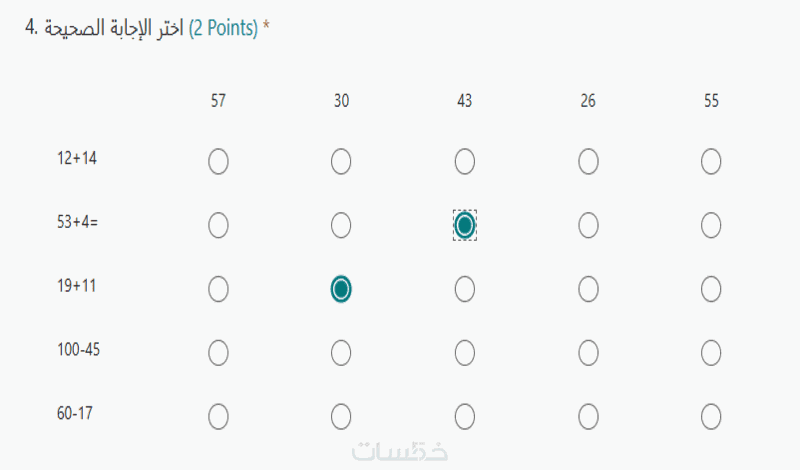Select 26 for the 12+14 row
Image resolution: width=800 pixels, height=470 pixels.
pos(588,161)
